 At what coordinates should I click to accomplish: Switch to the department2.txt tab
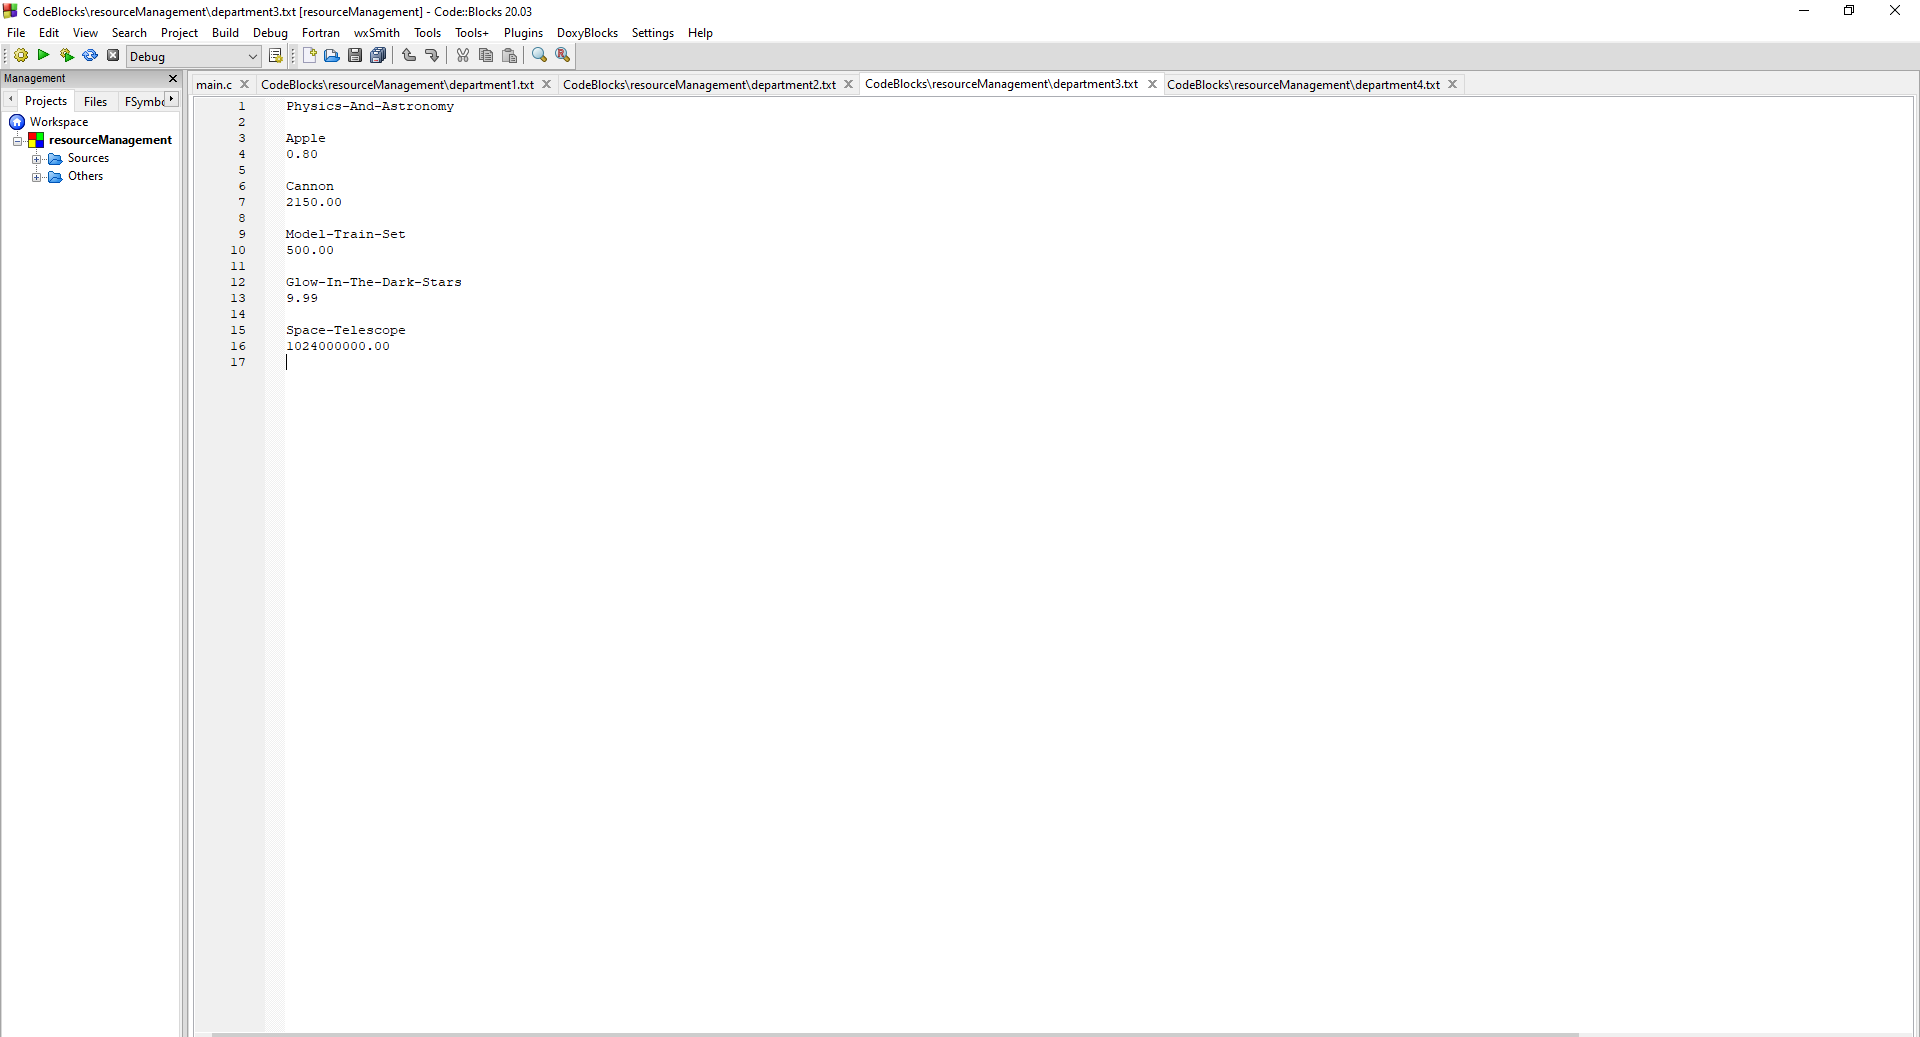[x=699, y=84]
